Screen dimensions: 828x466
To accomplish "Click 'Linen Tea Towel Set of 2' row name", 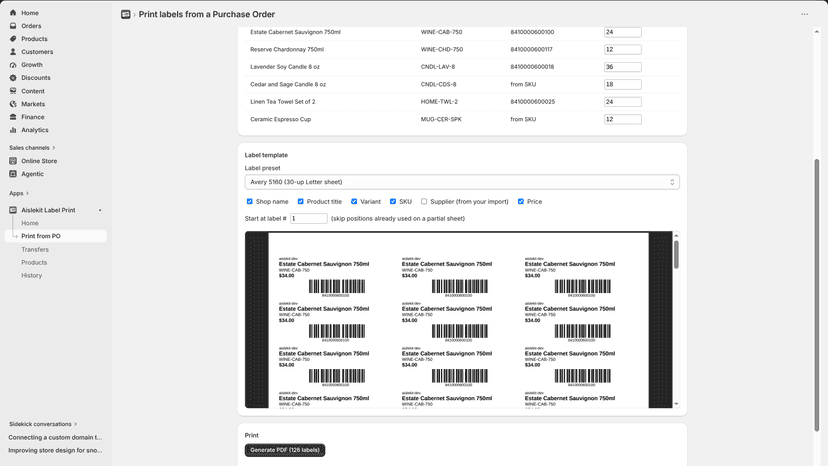I will pos(283,102).
